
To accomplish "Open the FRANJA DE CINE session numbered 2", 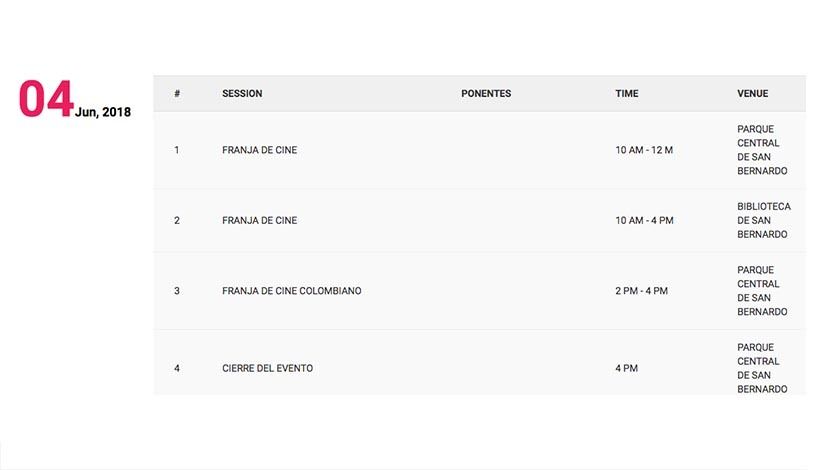I will point(259,220).
